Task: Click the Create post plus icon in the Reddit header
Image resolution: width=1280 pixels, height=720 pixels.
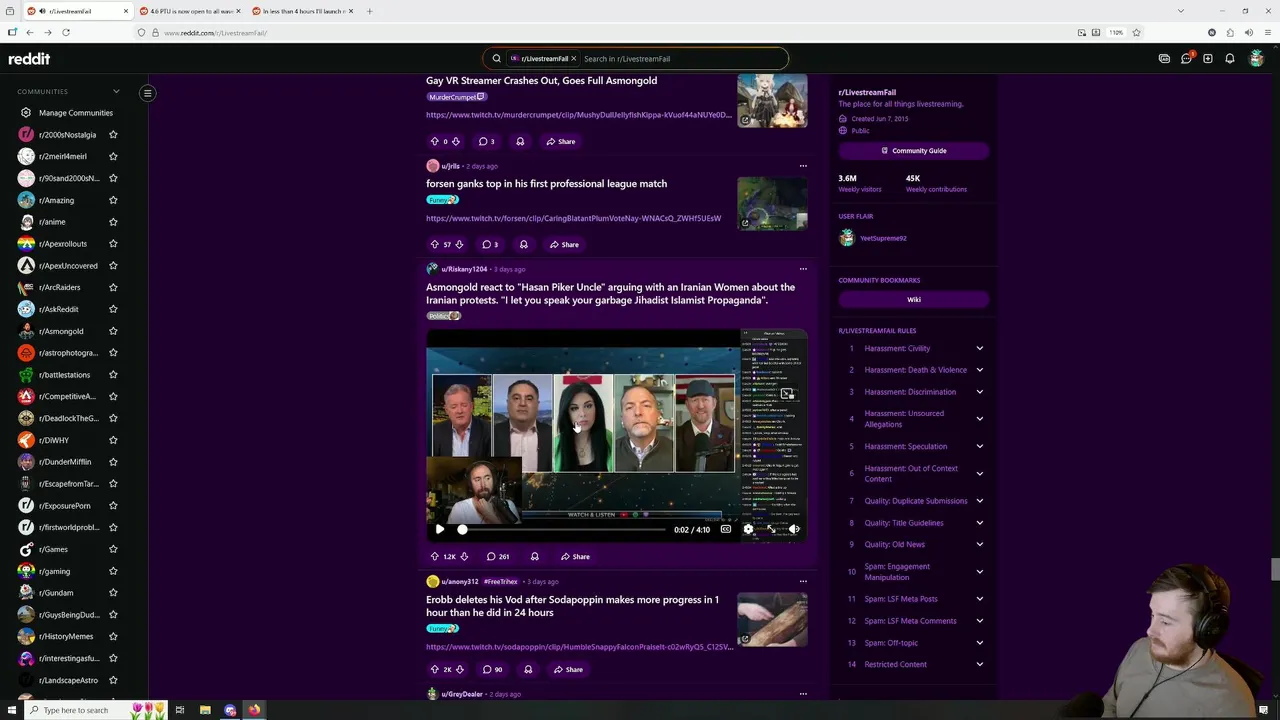Action: coord(1208,58)
